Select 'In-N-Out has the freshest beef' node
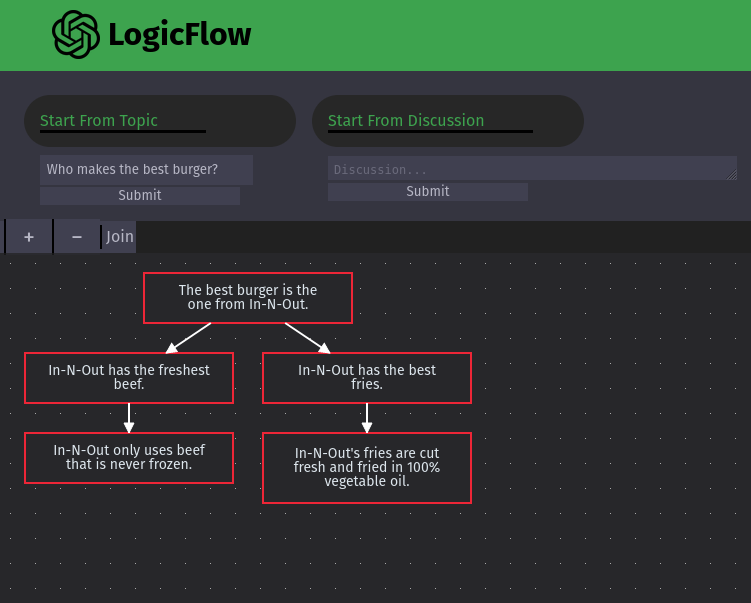The image size is (751, 603). (129, 378)
